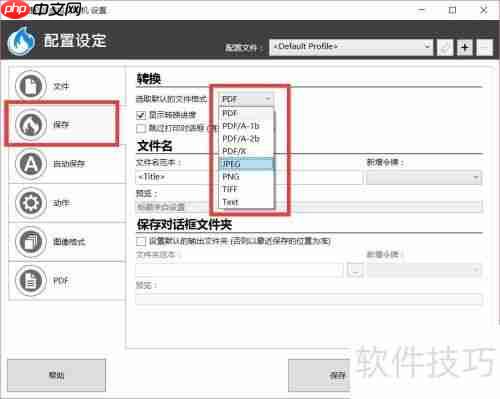The height and width of the screenshot is (399, 500).
Task: Select the 保存 section with flame icon
Action: coord(67,125)
